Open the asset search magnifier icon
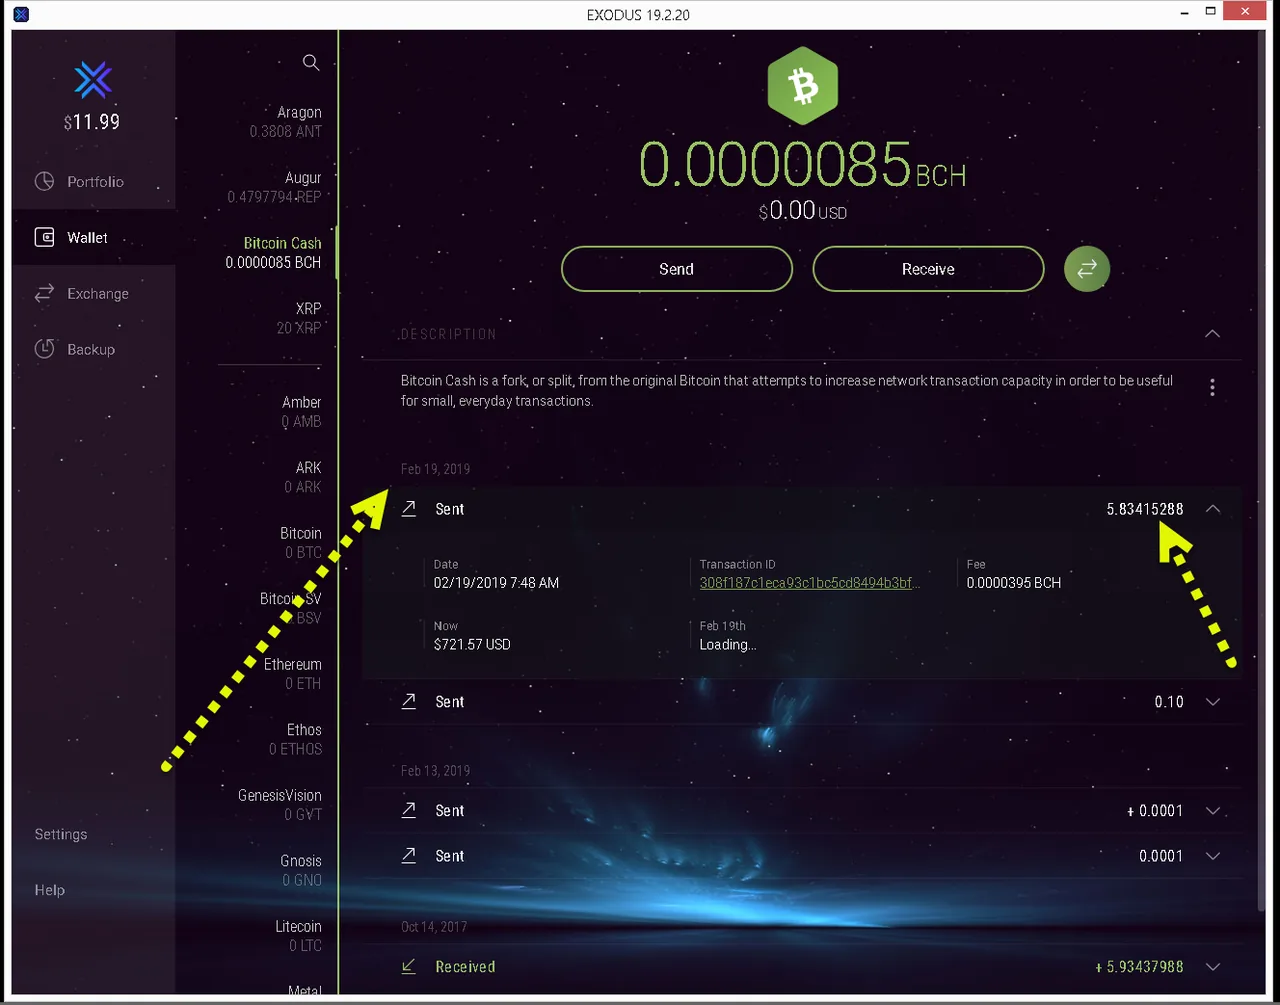This screenshot has height=1005, width=1280. [x=311, y=63]
